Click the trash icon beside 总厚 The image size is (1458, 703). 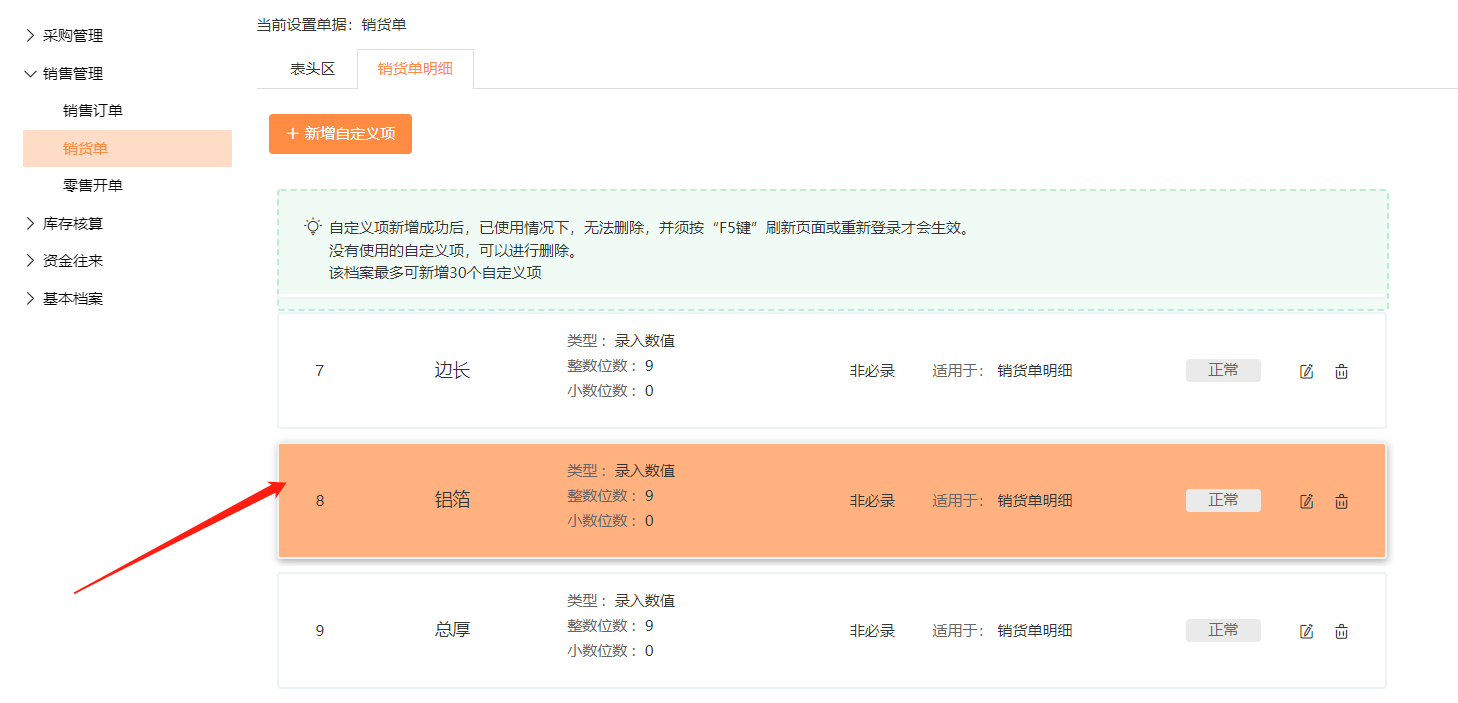click(x=1341, y=630)
